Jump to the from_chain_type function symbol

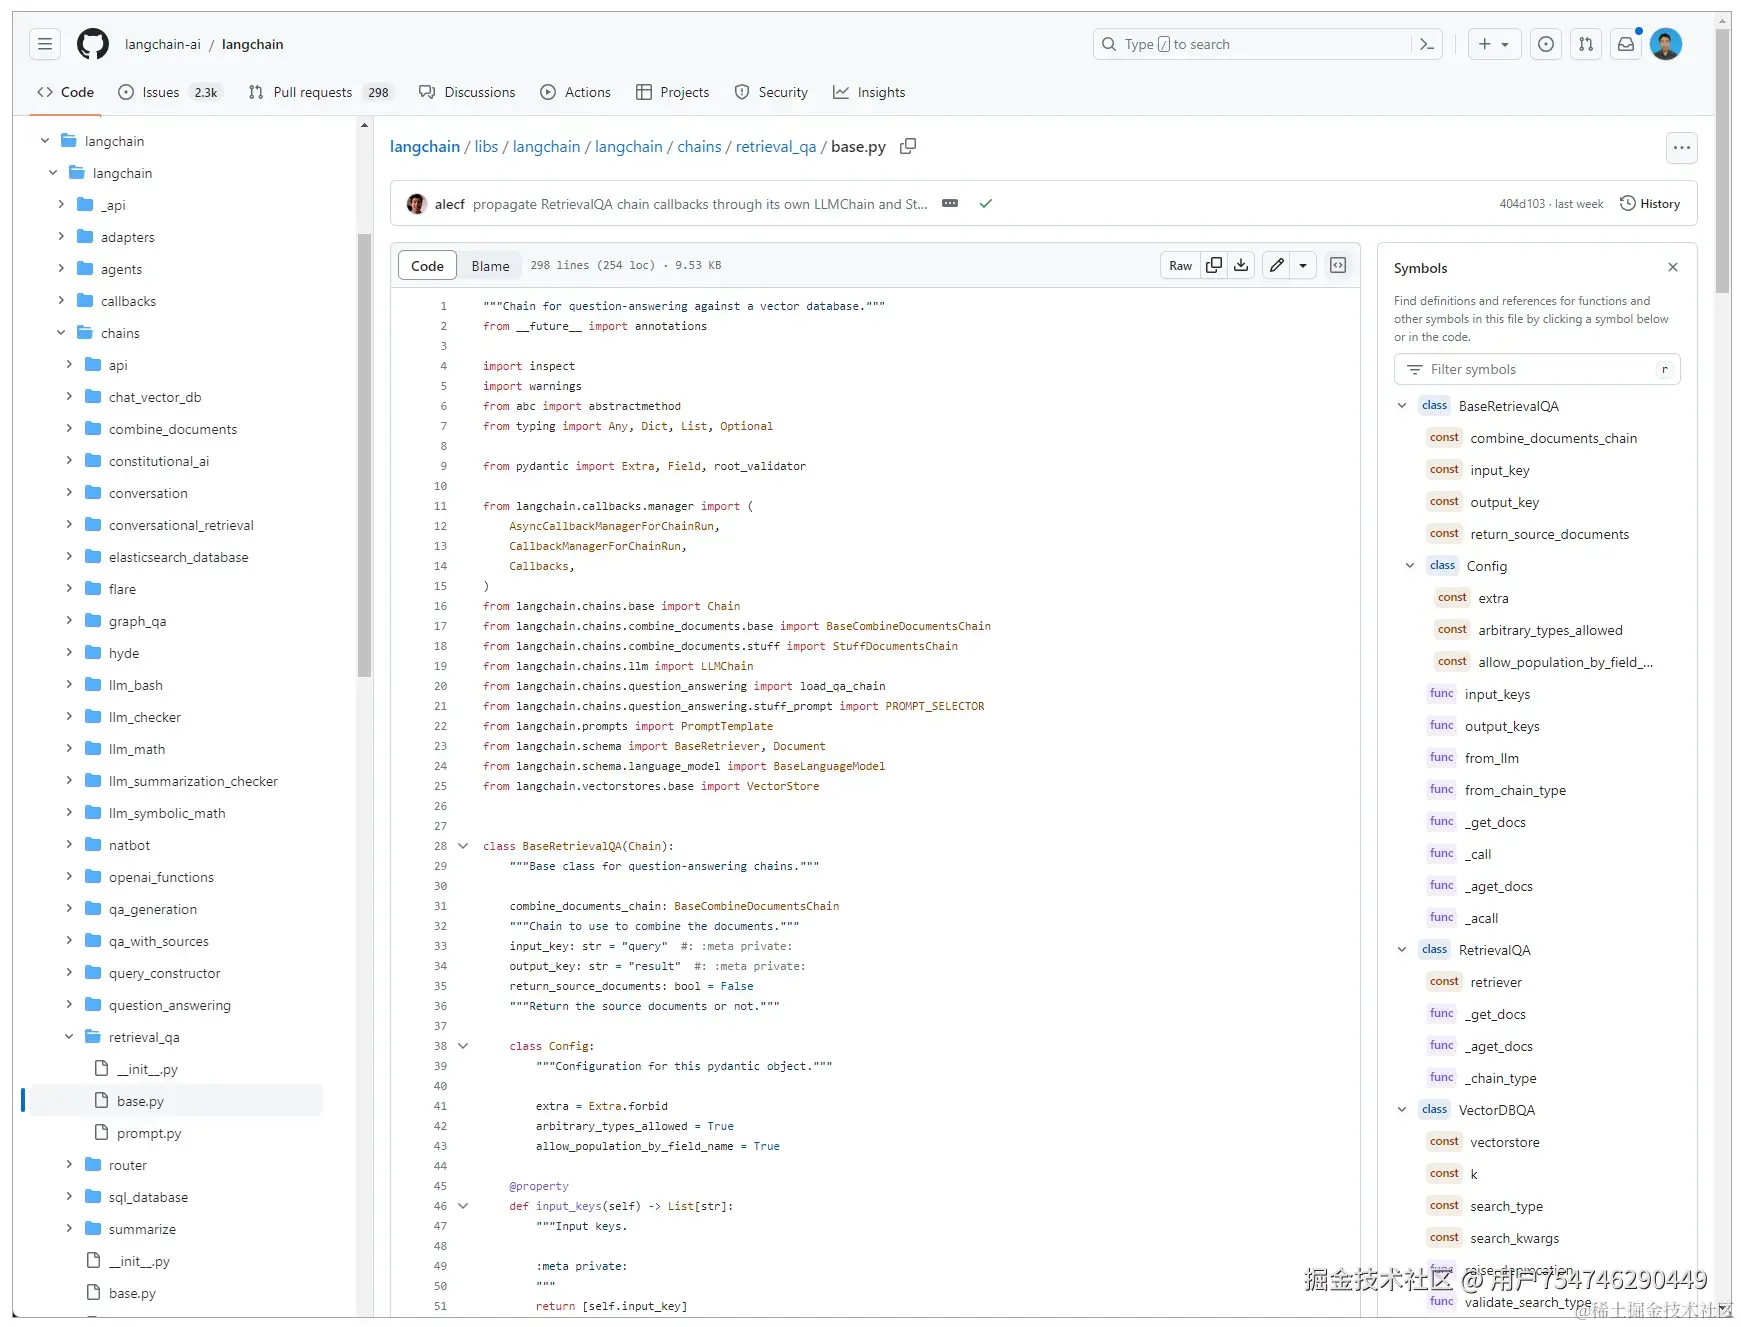coord(1515,790)
